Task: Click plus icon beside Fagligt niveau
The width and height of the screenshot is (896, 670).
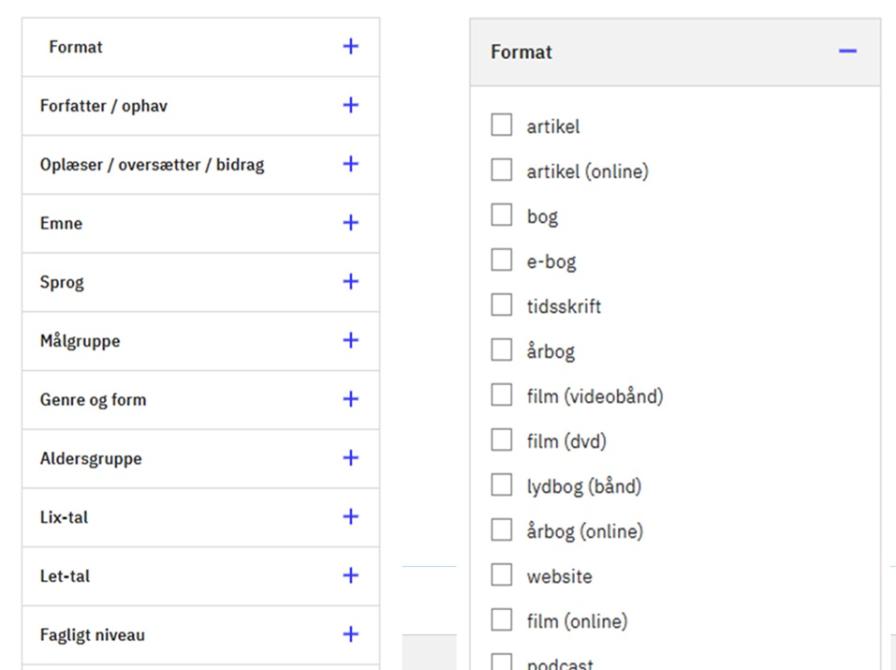Action: 350,634
